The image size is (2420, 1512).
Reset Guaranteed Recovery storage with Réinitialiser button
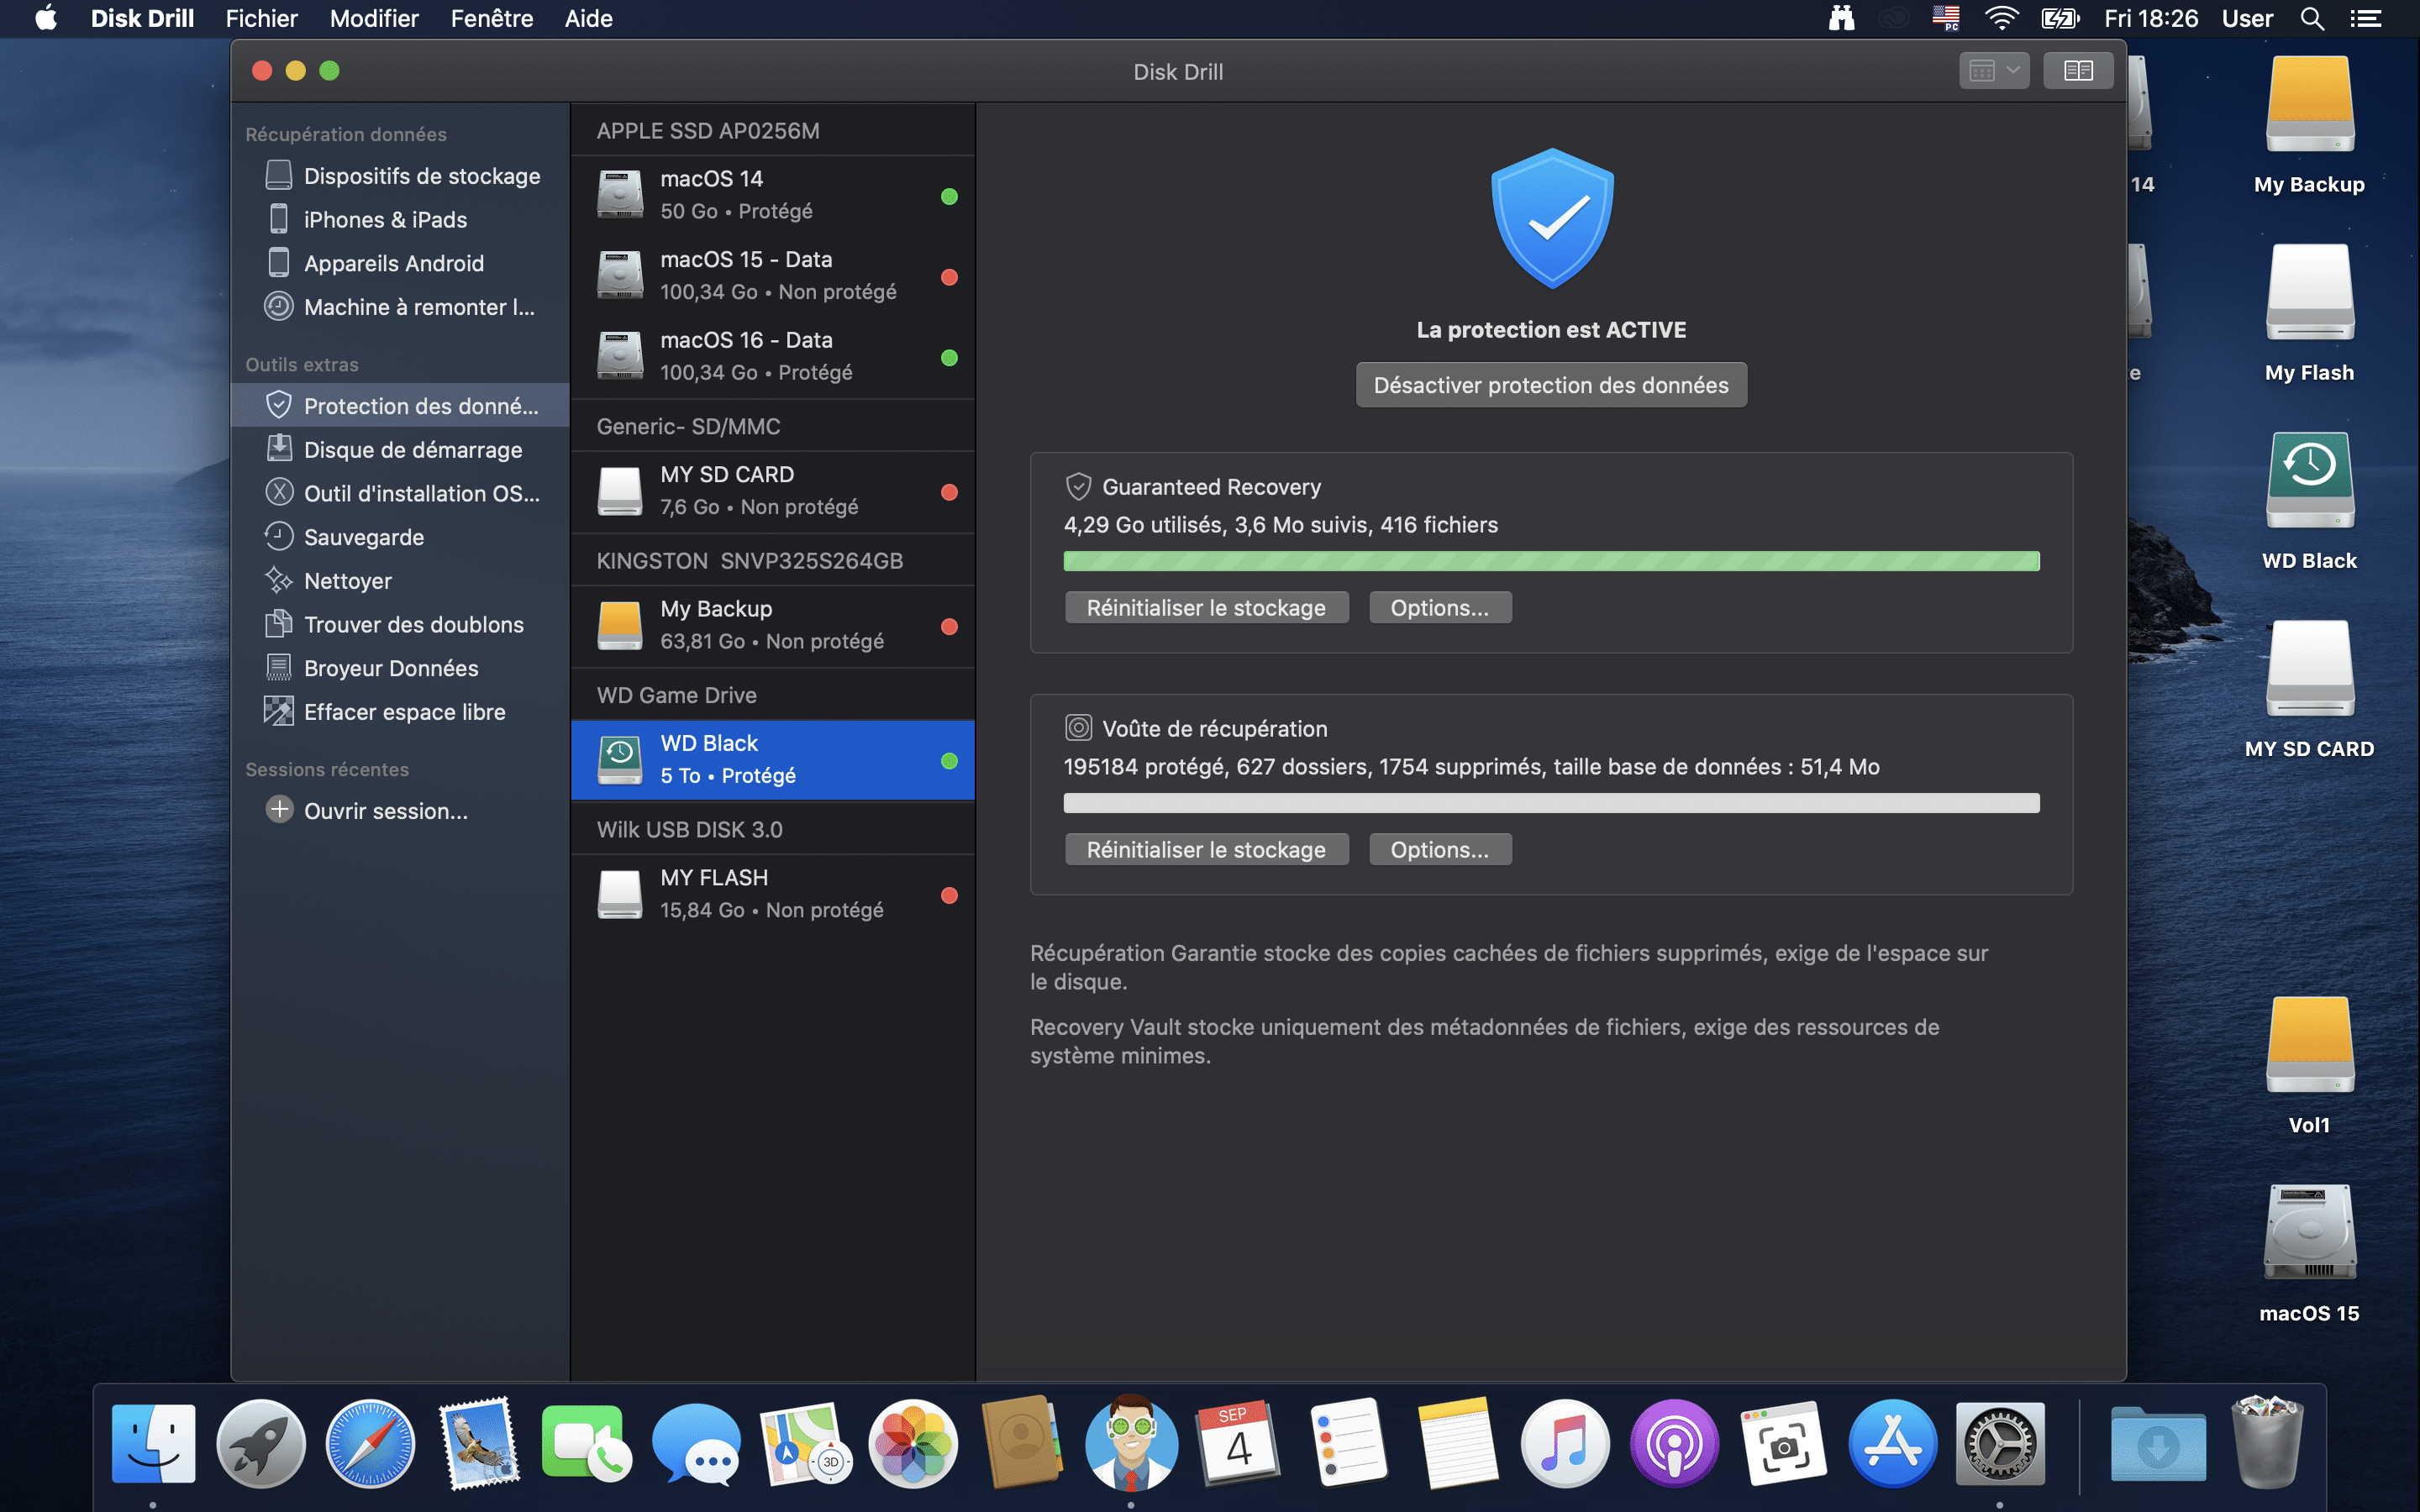click(1206, 608)
